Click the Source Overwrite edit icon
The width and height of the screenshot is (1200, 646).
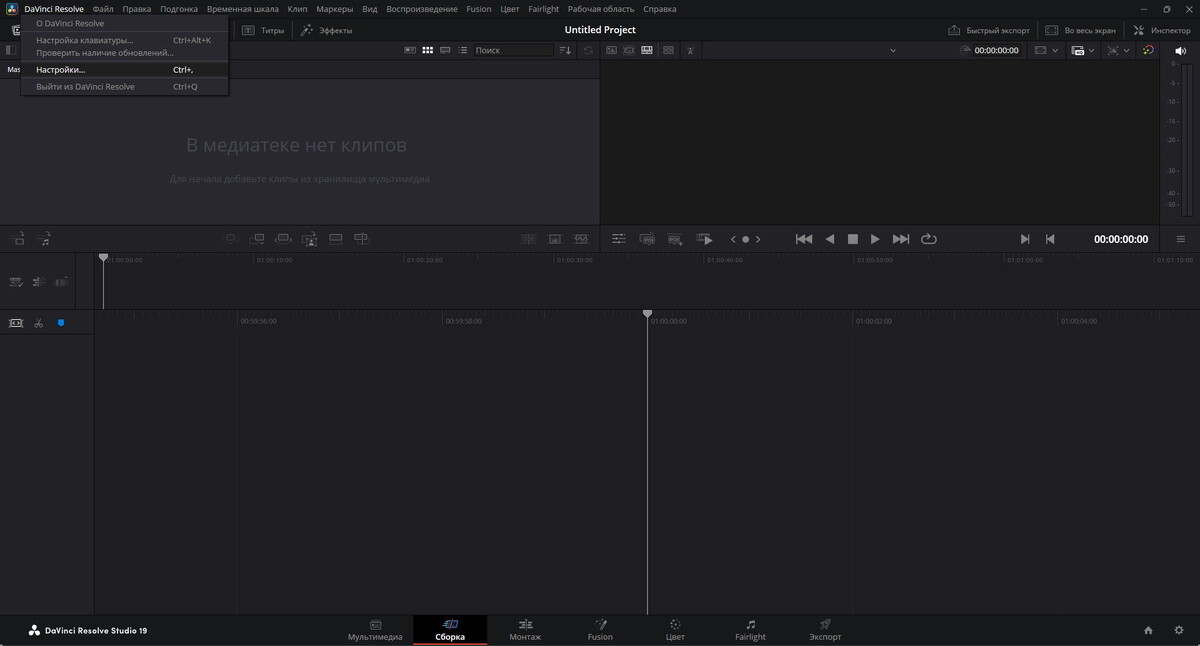pyautogui.click(x=362, y=239)
